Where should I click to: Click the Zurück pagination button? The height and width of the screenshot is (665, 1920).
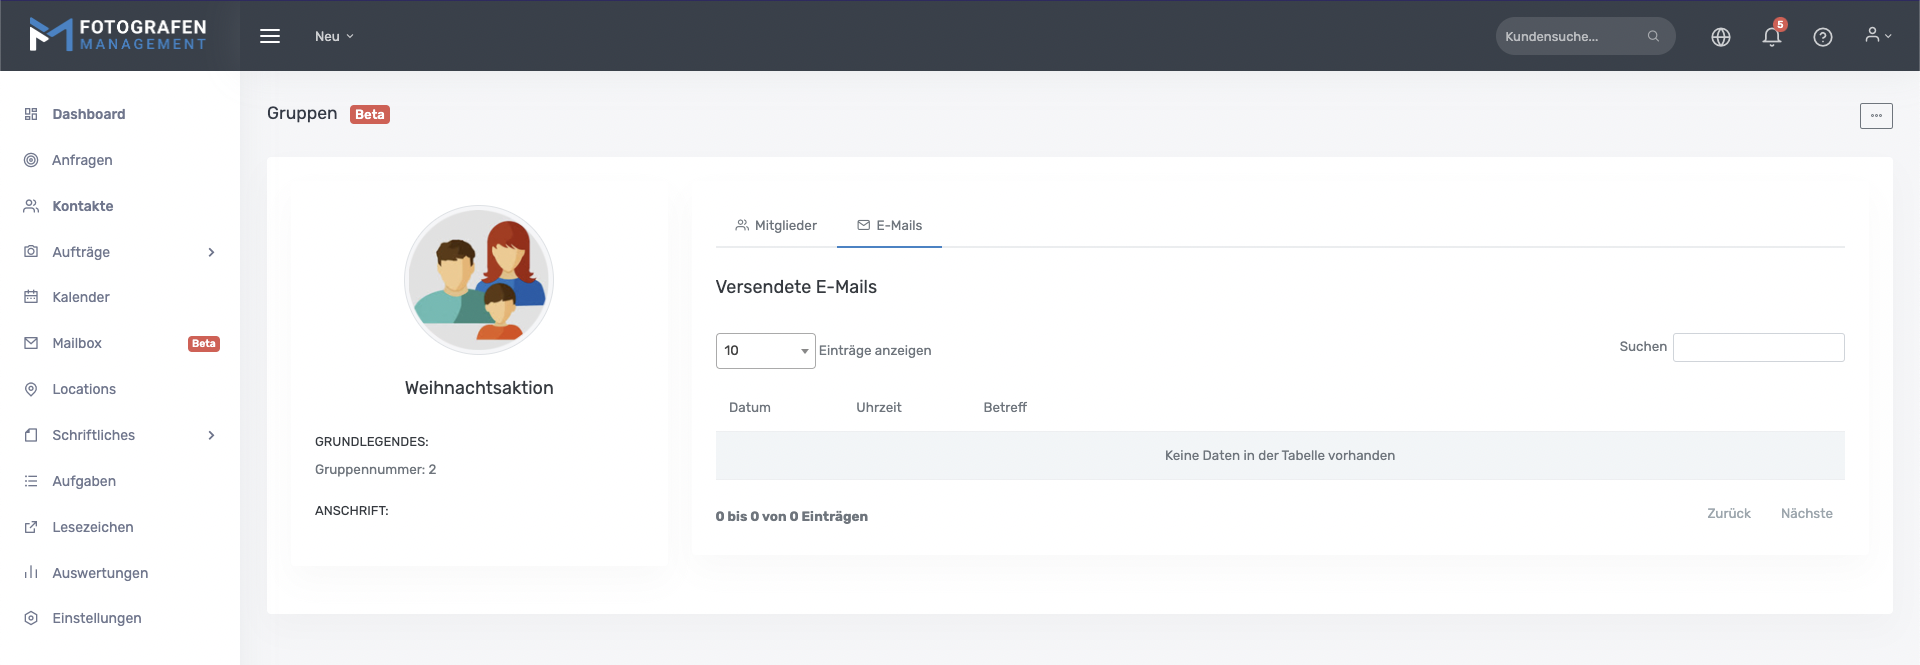1728,514
